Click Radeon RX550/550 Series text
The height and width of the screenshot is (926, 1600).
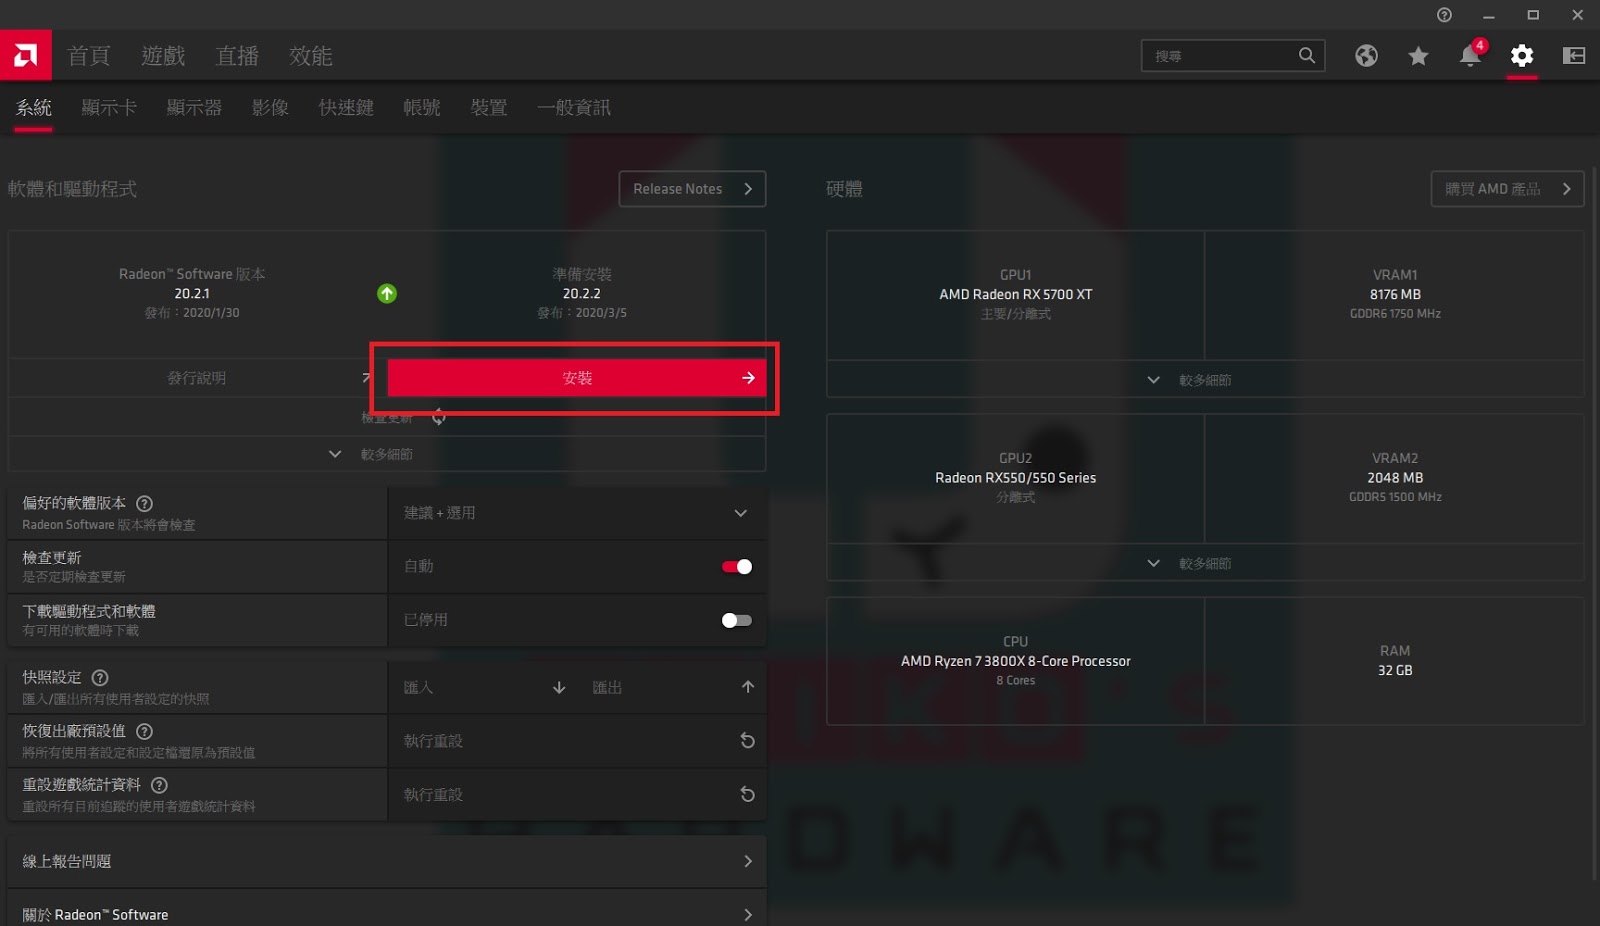pyautogui.click(x=1015, y=478)
